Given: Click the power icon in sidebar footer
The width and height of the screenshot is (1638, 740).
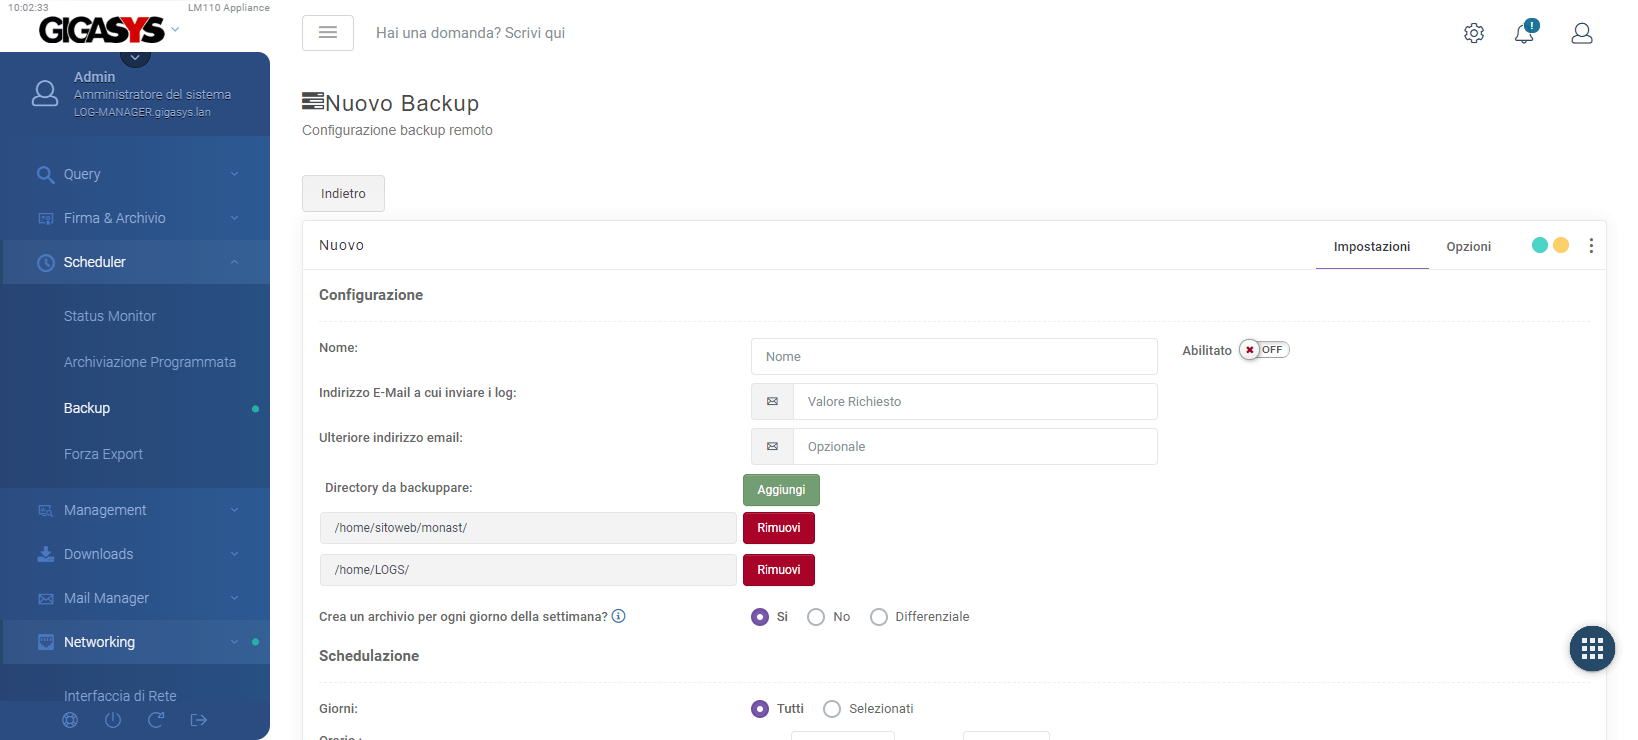Looking at the screenshot, I should pyautogui.click(x=113, y=720).
